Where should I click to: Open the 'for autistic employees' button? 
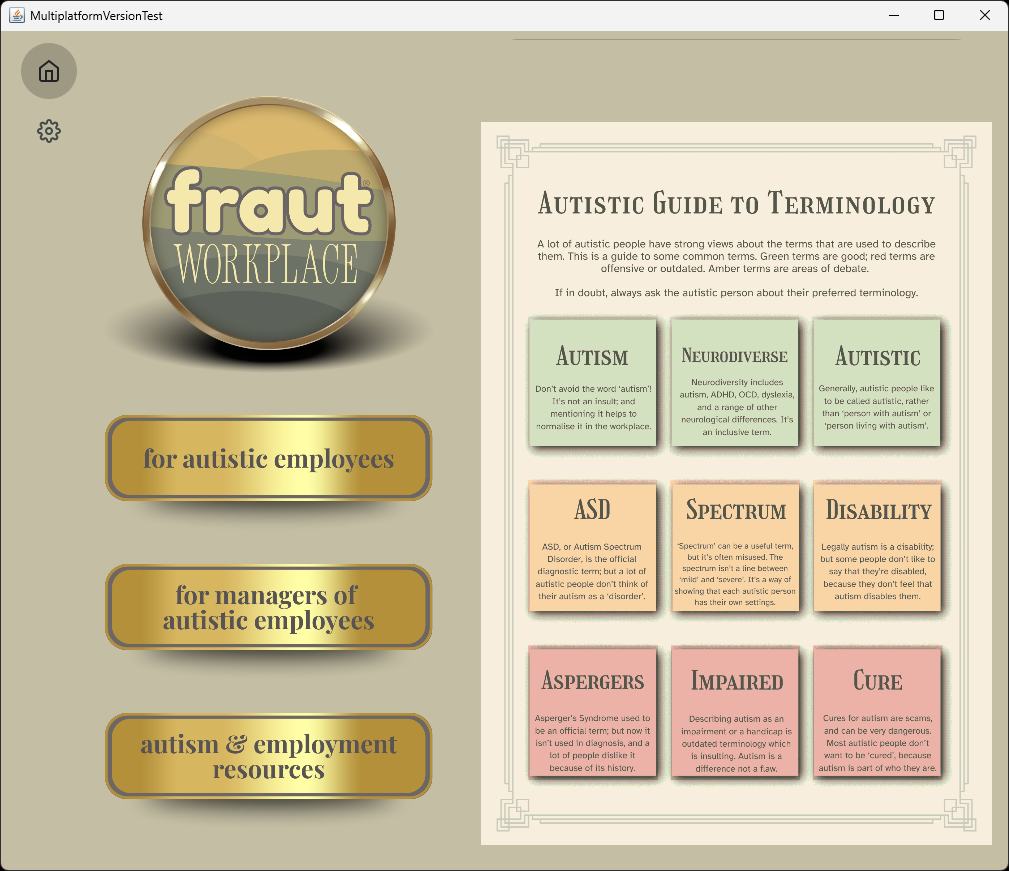tap(268, 458)
